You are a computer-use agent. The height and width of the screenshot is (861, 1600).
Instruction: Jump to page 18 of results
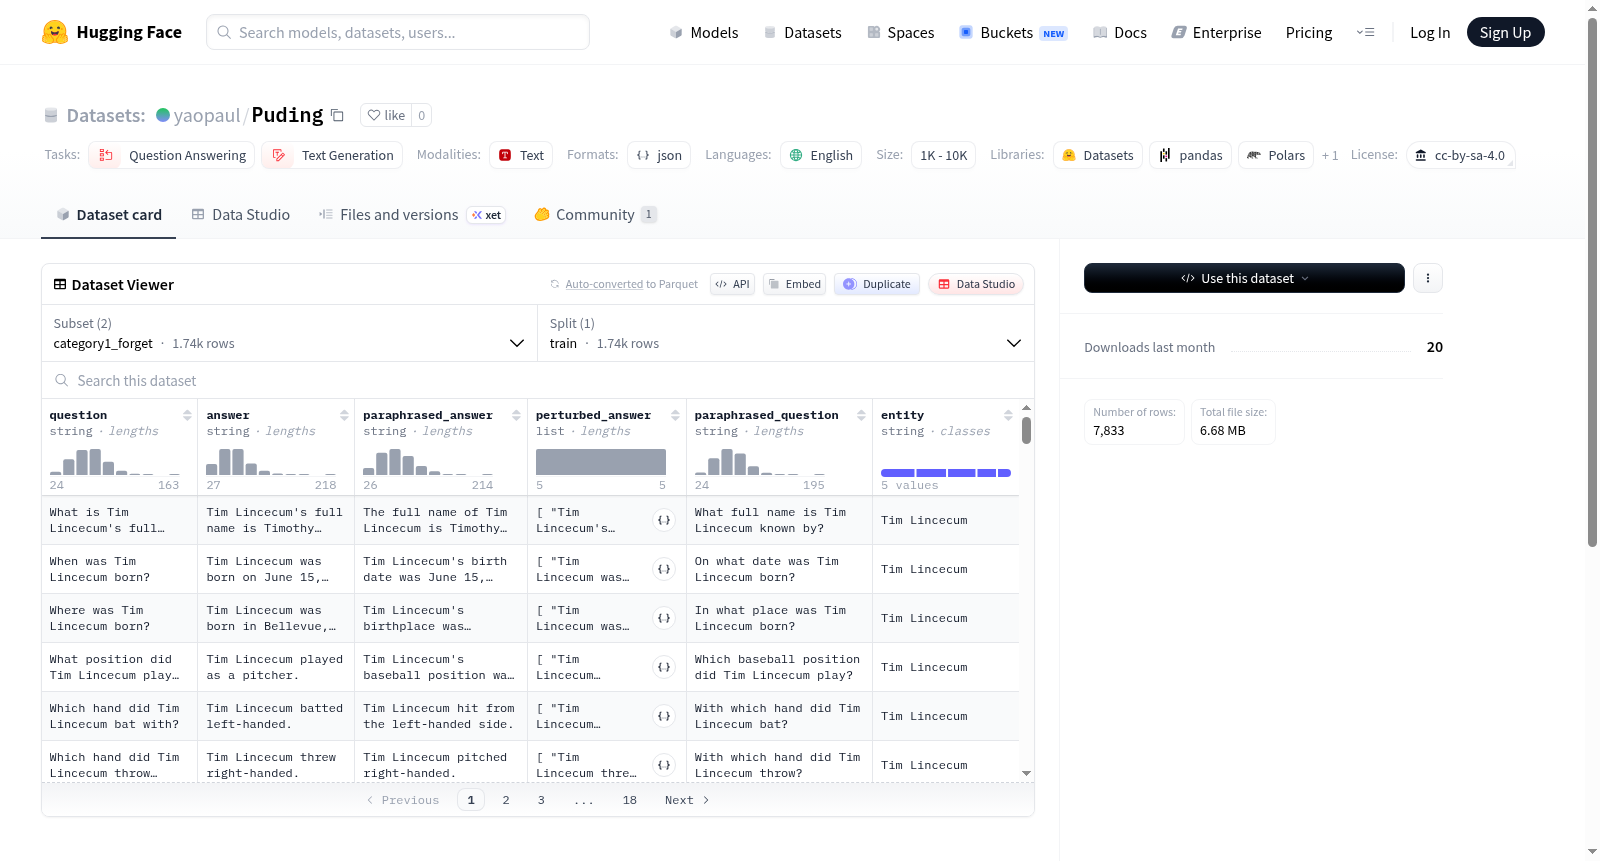tap(630, 800)
